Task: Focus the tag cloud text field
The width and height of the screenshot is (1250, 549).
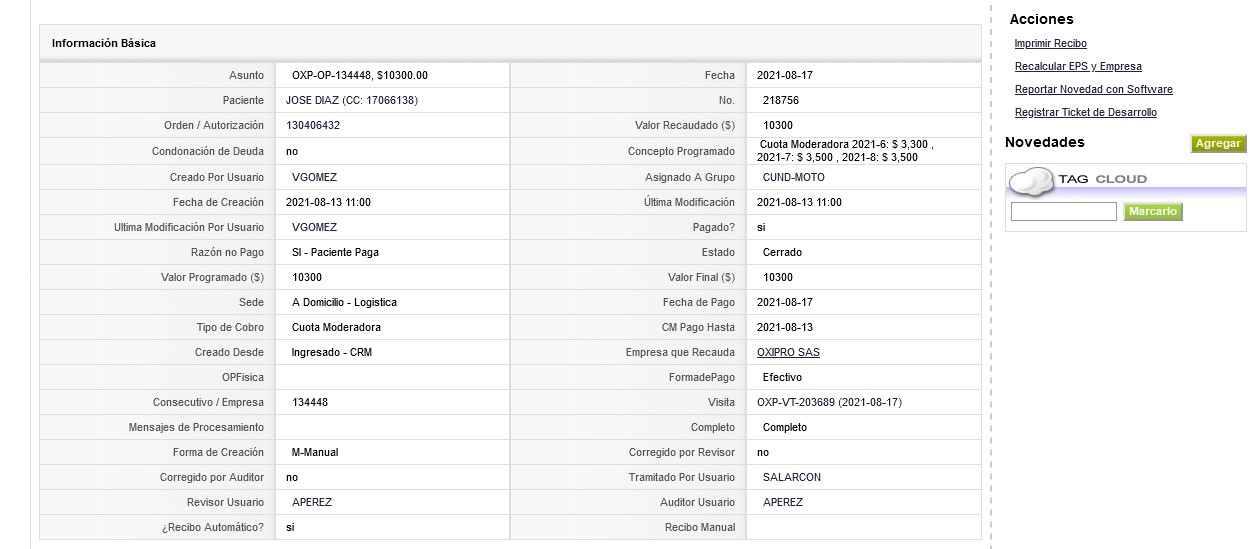Action: pyautogui.click(x=1063, y=212)
